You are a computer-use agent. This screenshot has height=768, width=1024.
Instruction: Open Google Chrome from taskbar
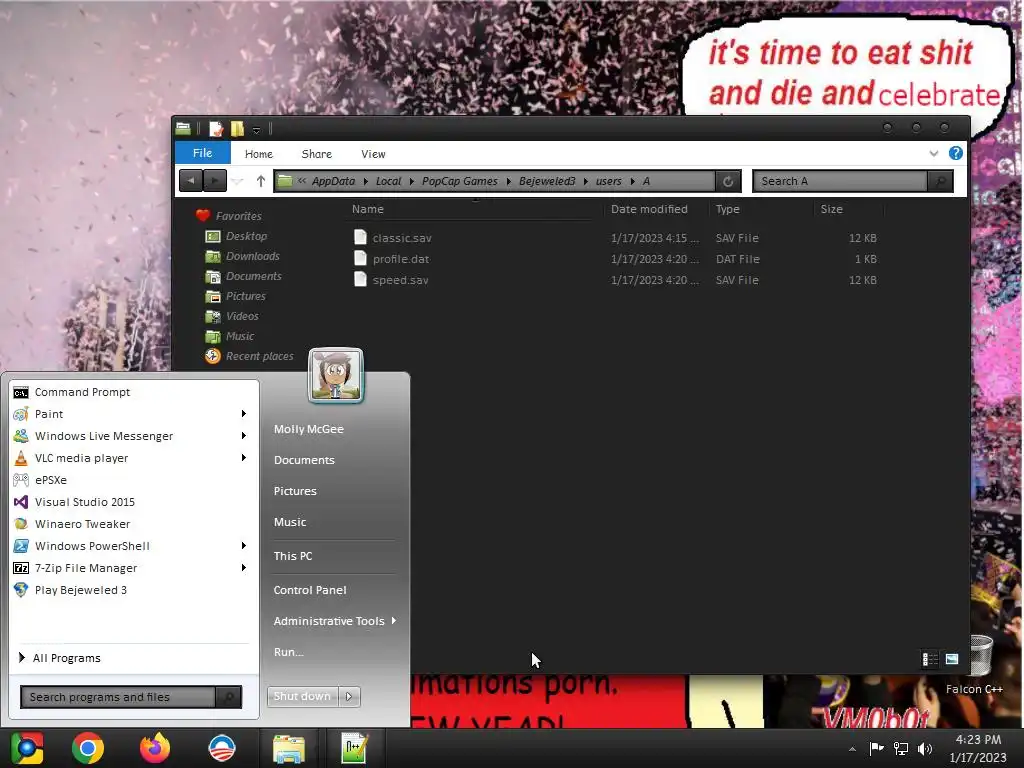coord(88,748)
